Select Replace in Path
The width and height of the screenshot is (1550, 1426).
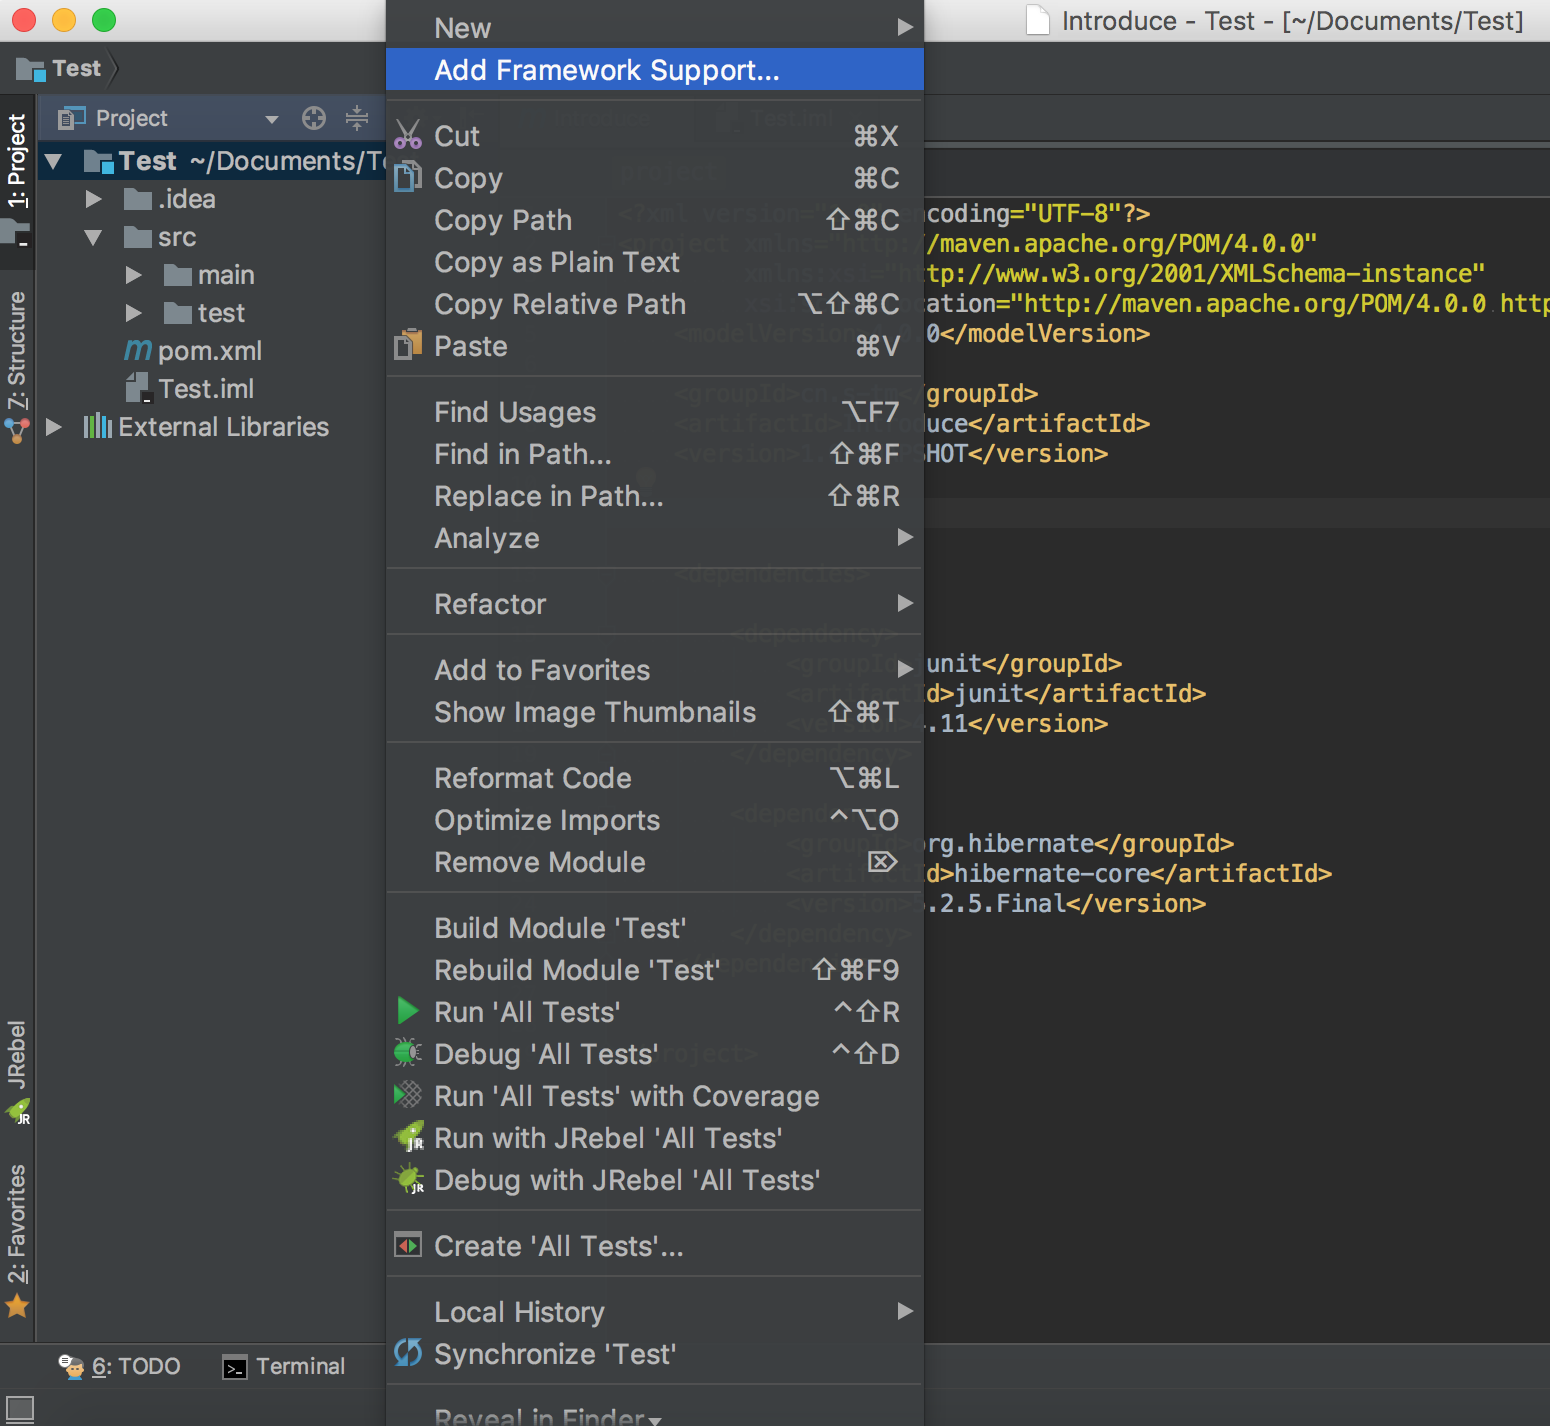655,495
